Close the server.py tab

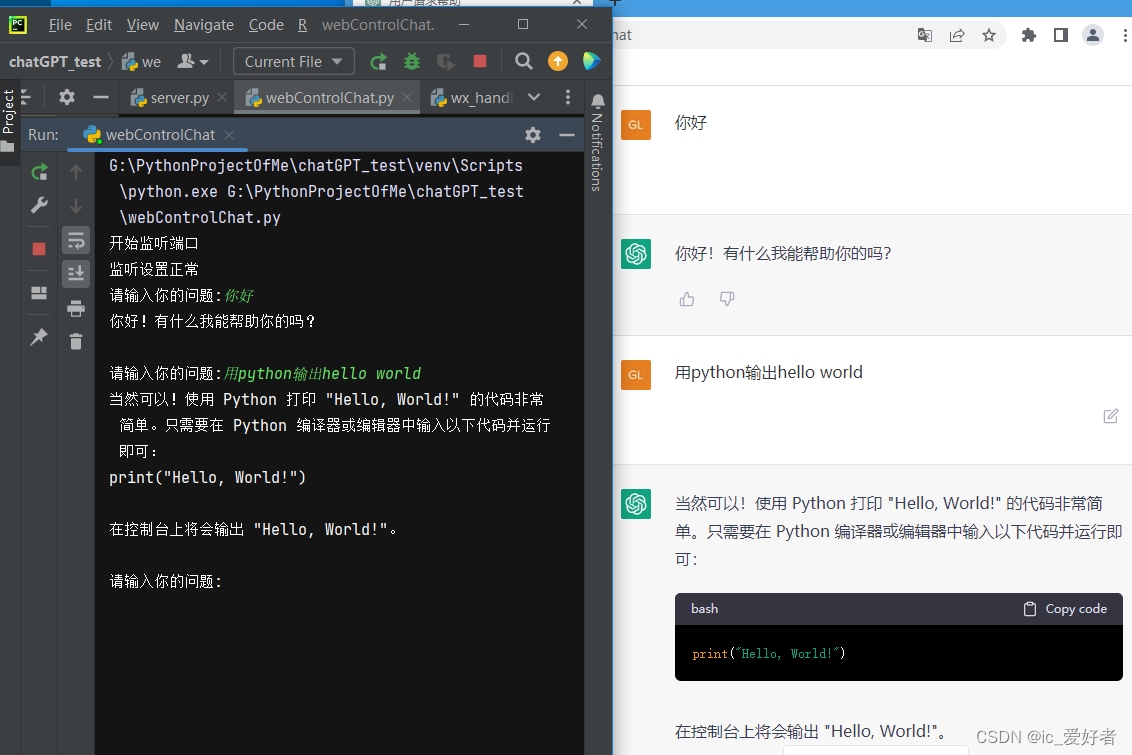222,97
